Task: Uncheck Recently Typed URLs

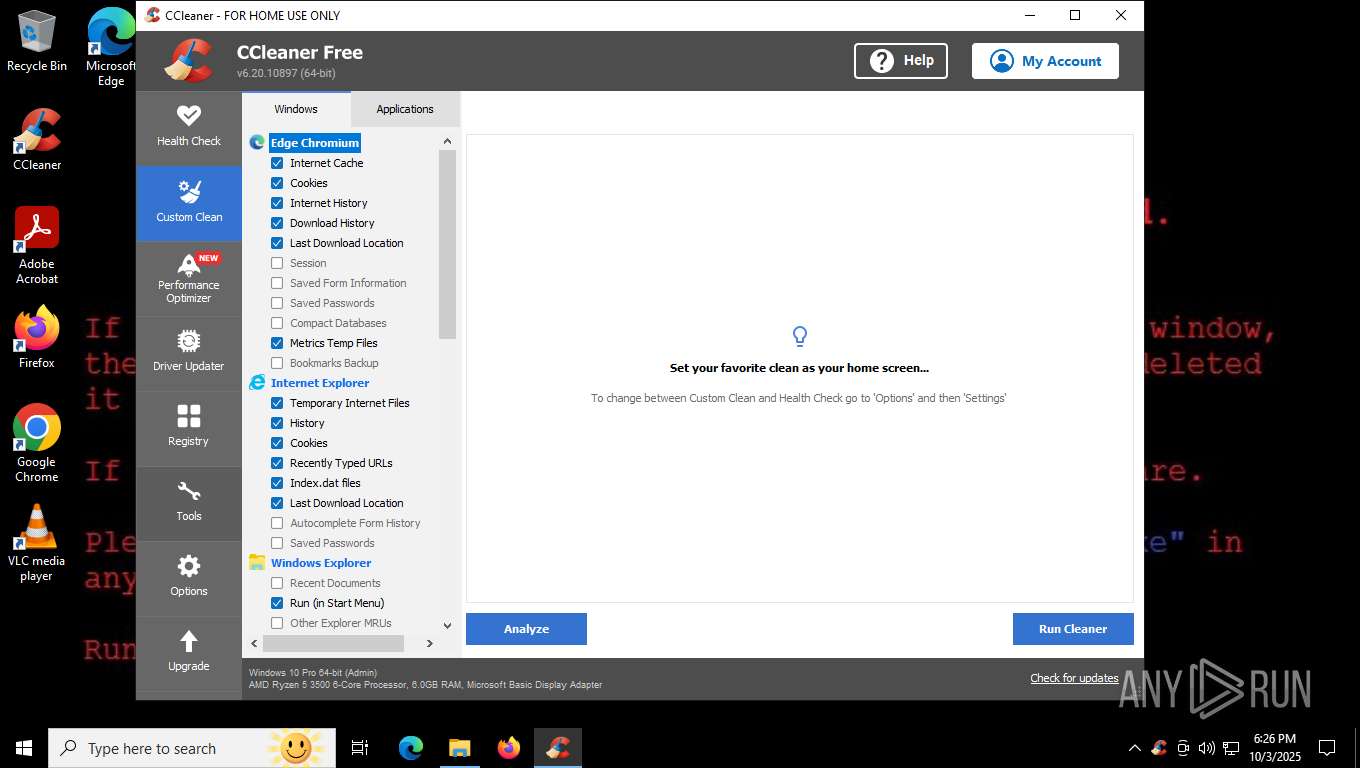Action: (277, 463)
